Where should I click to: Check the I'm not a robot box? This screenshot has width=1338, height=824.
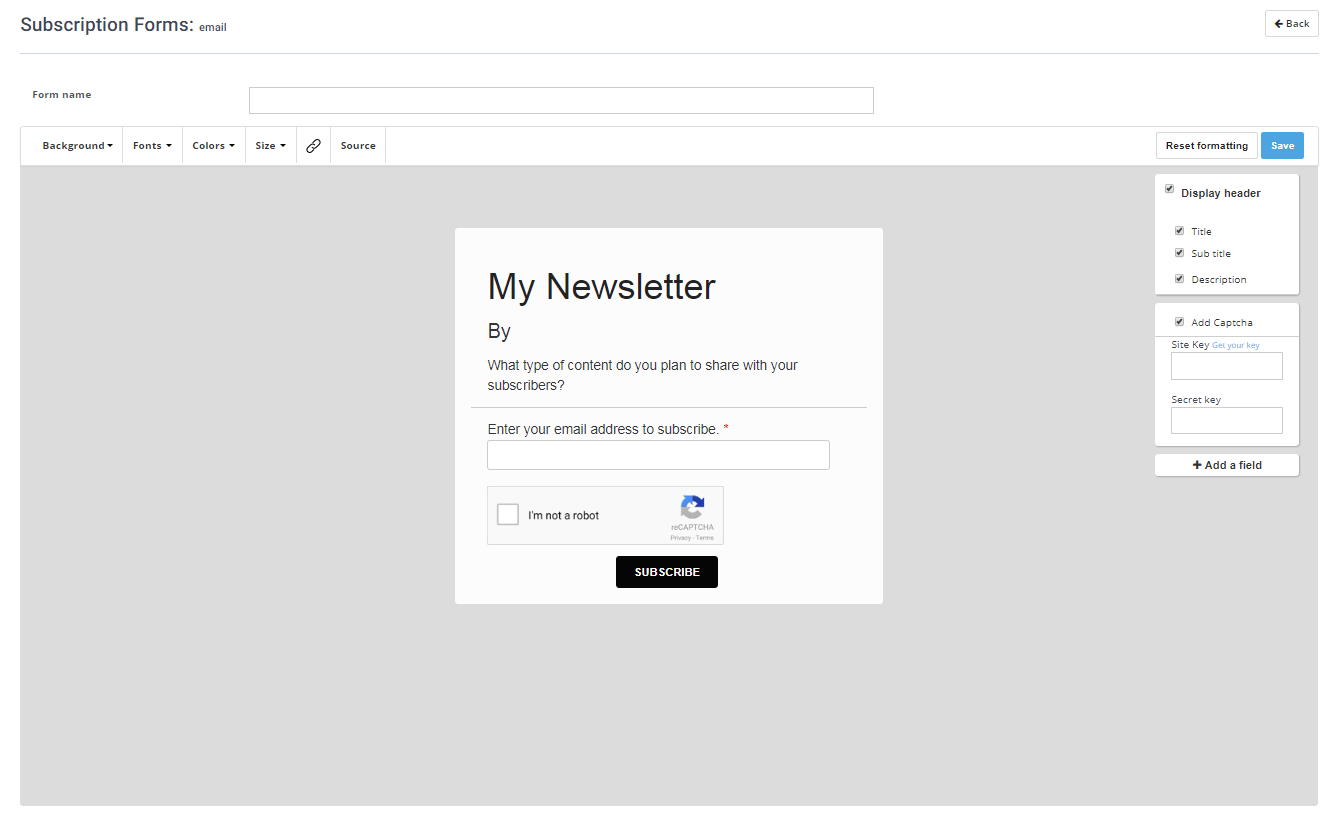508,515
